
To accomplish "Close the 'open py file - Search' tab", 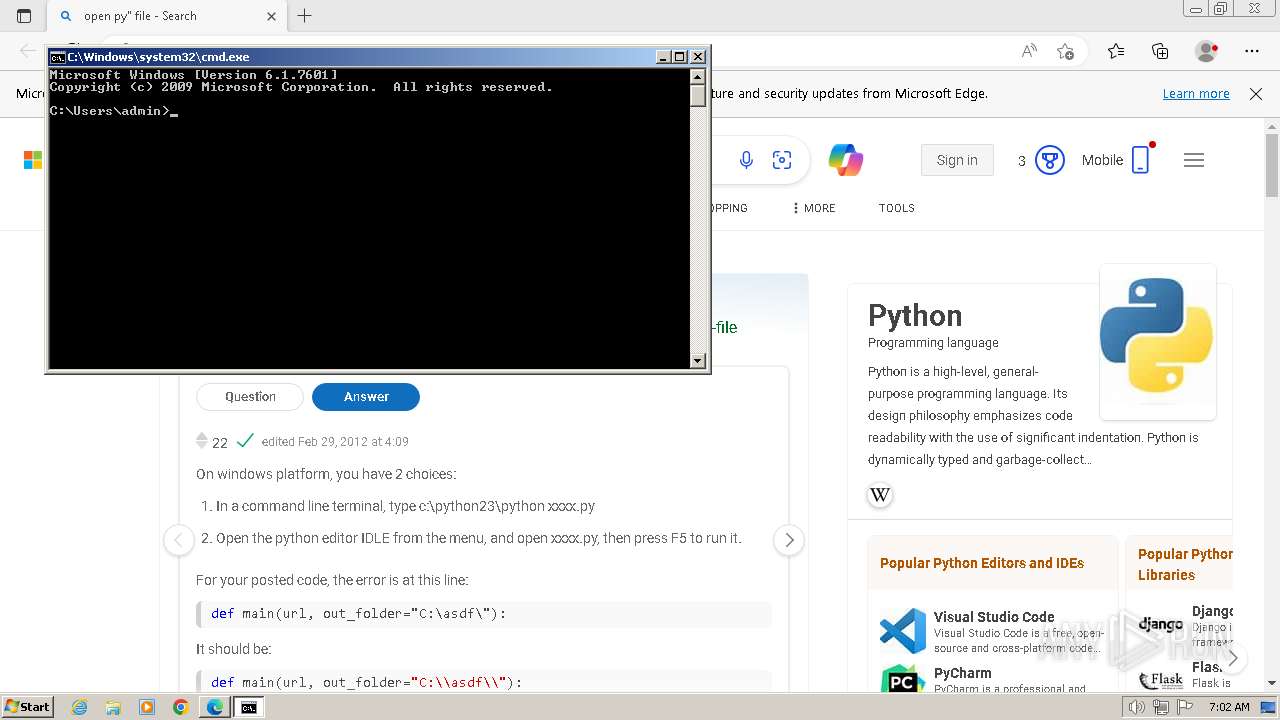I will [271, 16].
